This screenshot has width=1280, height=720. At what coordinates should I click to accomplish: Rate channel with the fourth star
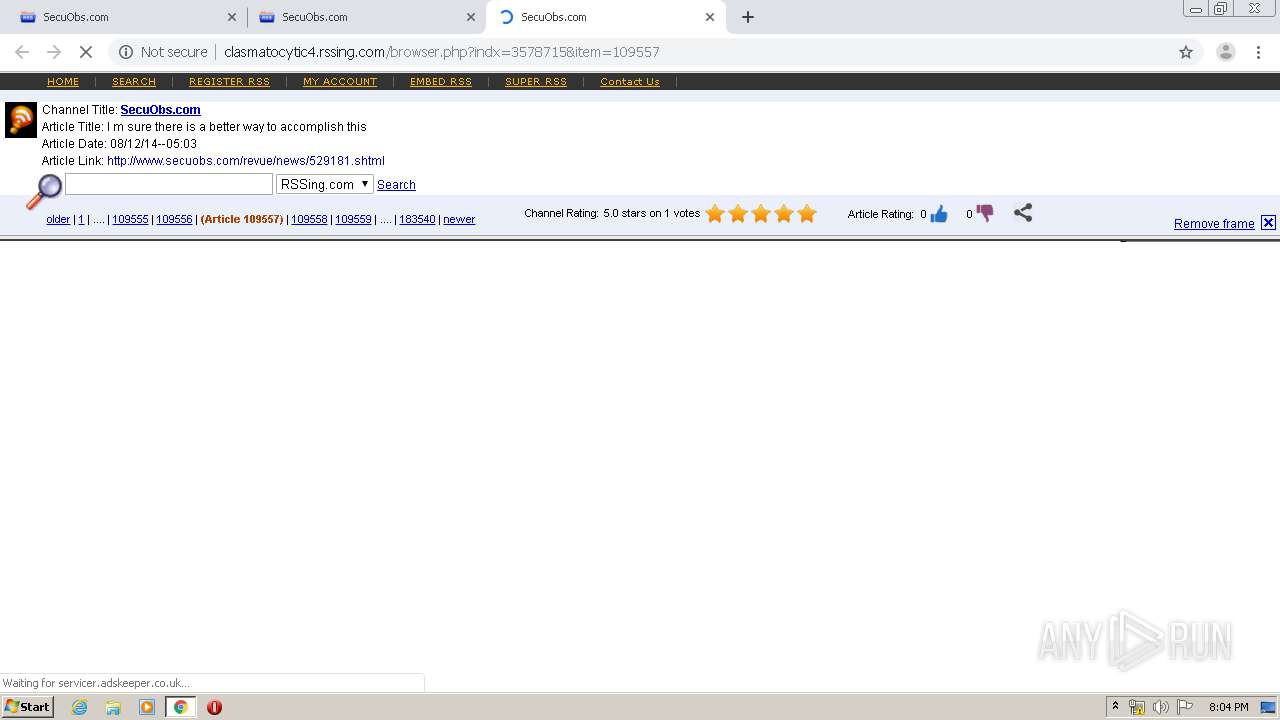tap(784, 213)
